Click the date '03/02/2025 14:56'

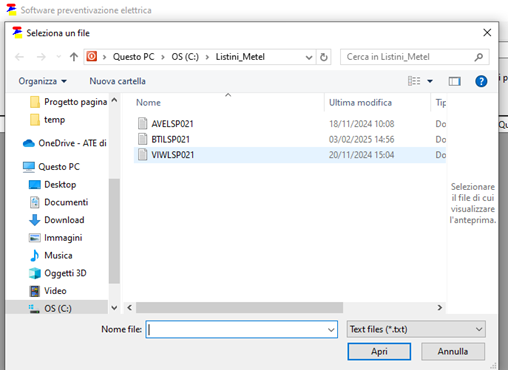361,139
